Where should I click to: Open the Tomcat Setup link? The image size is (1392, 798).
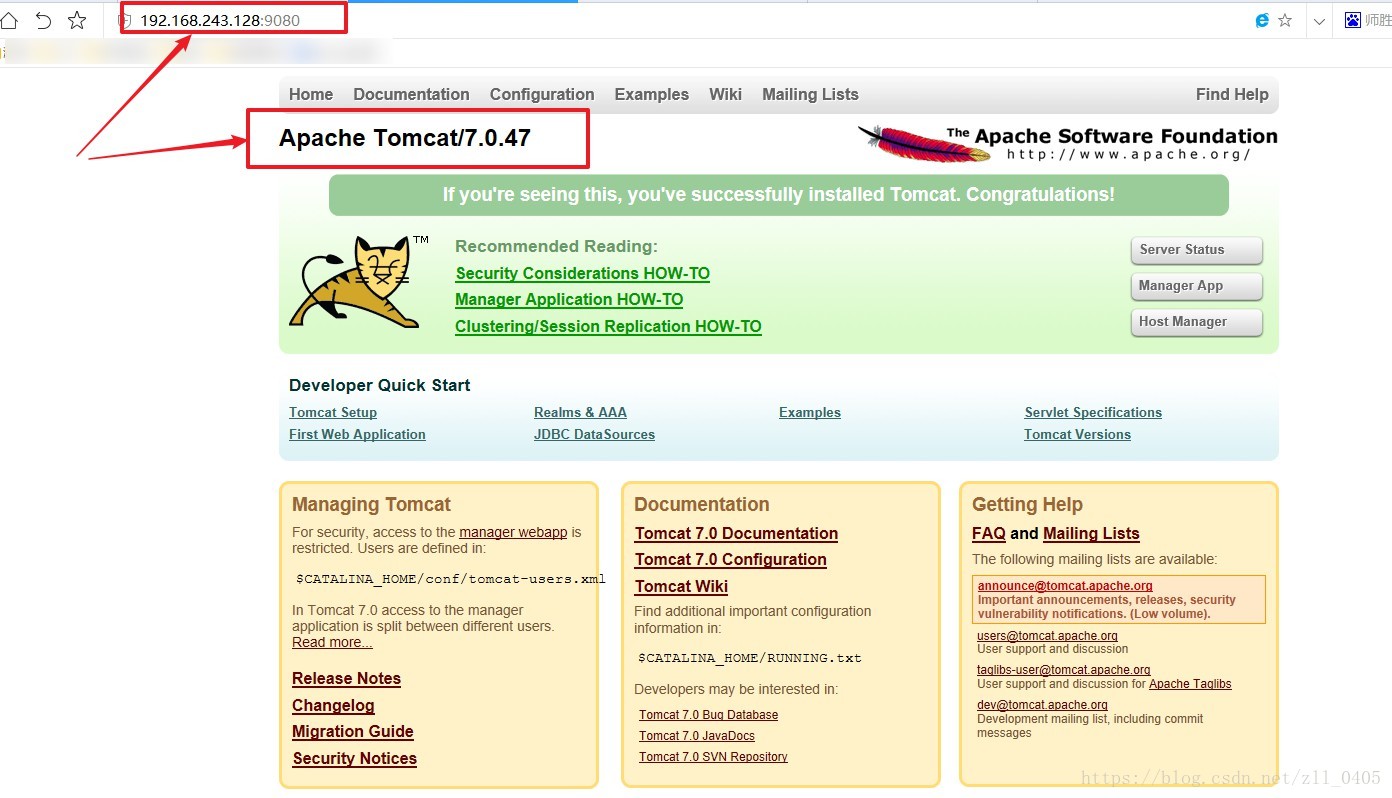(333, 412)
